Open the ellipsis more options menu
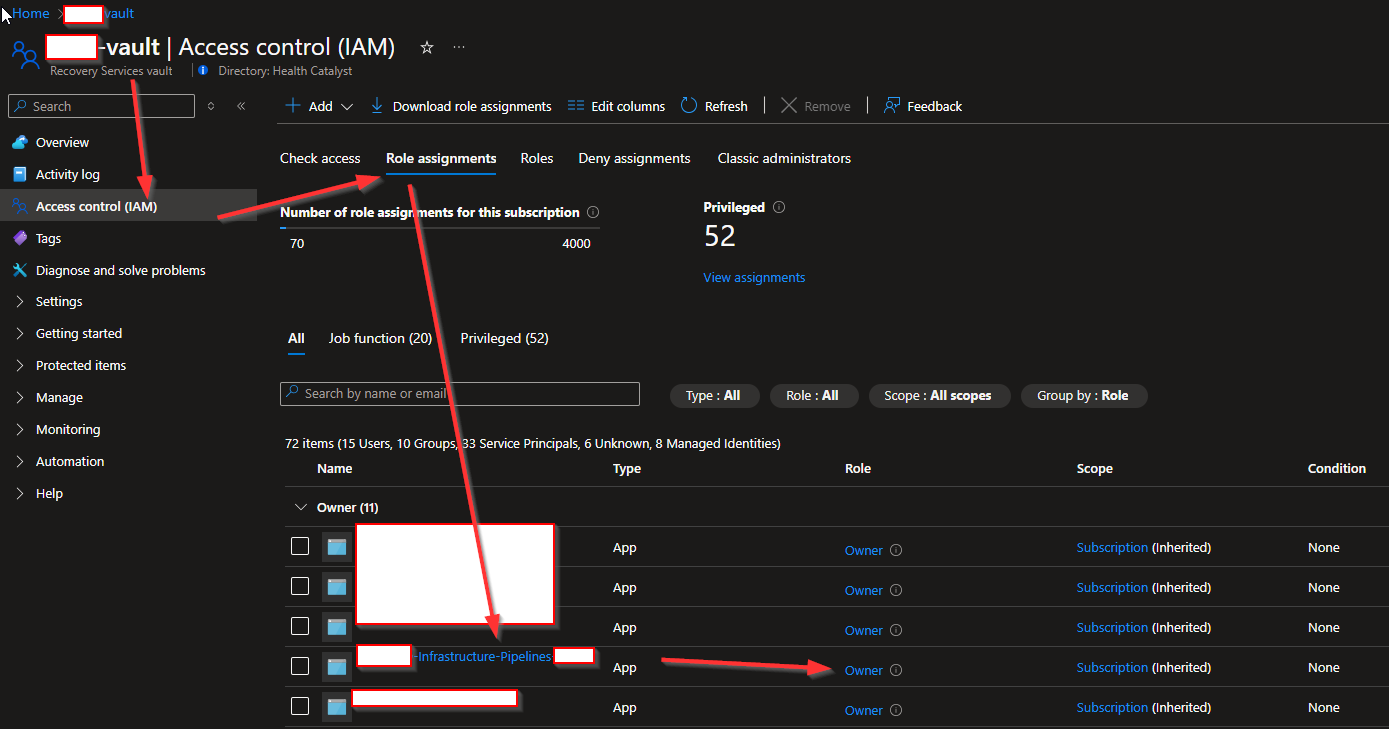 [459, 47]
